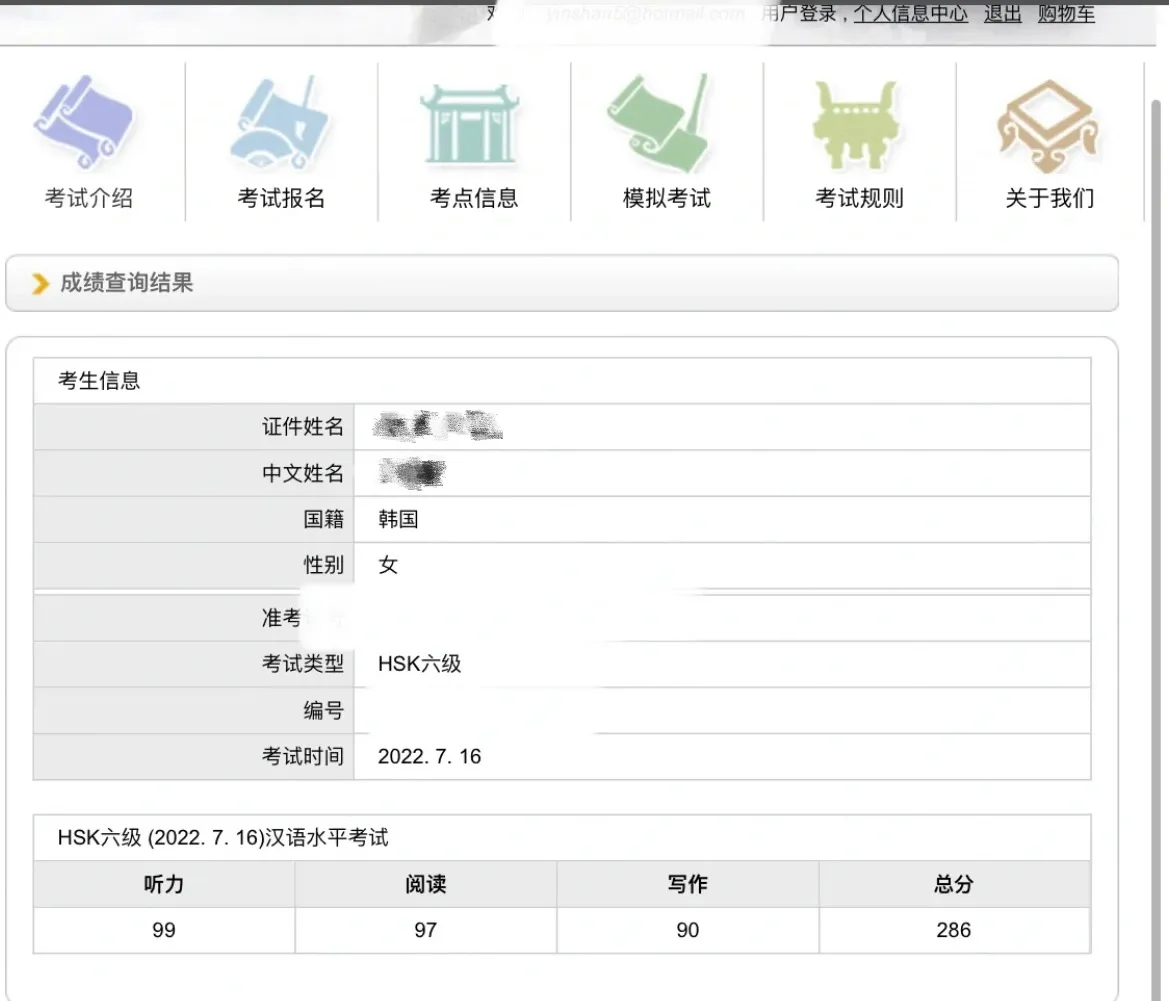The height and width of the screenshot is (1001, 1169).
Task: Select the total score 286
Action: coord(954,930)
